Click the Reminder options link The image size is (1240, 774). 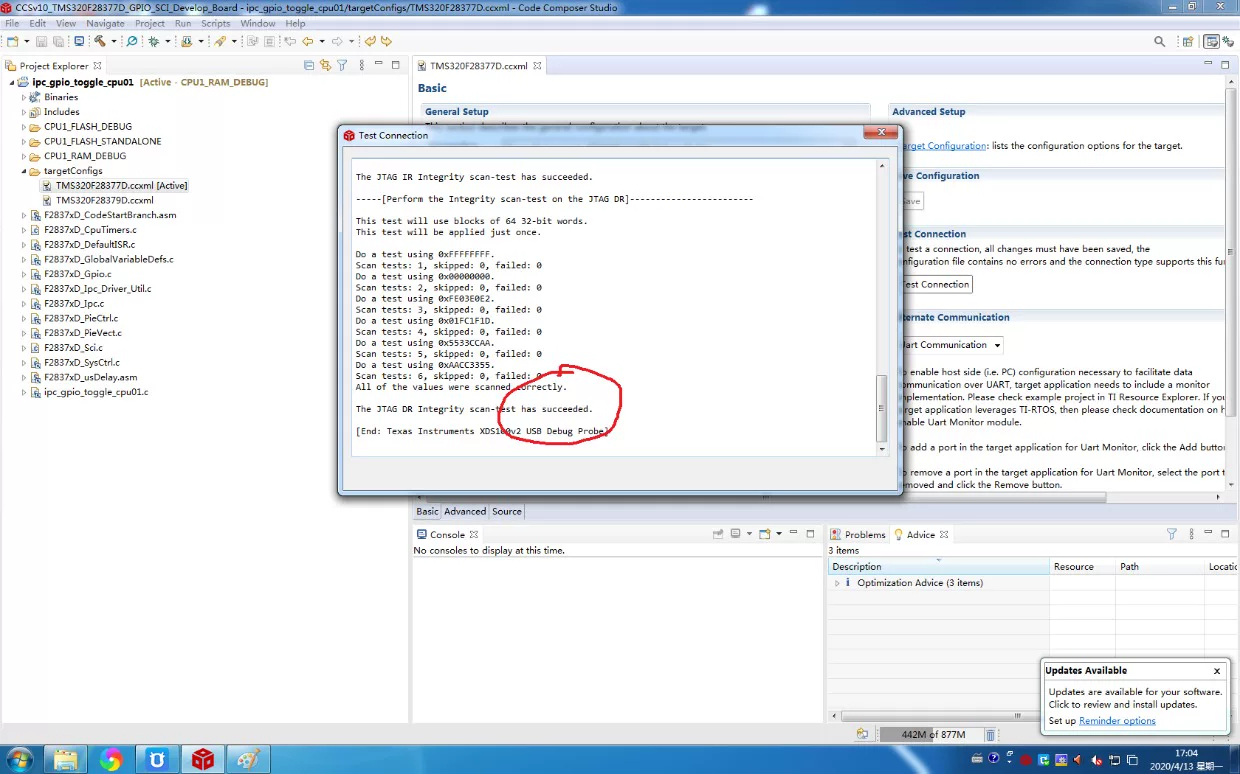1117,720
